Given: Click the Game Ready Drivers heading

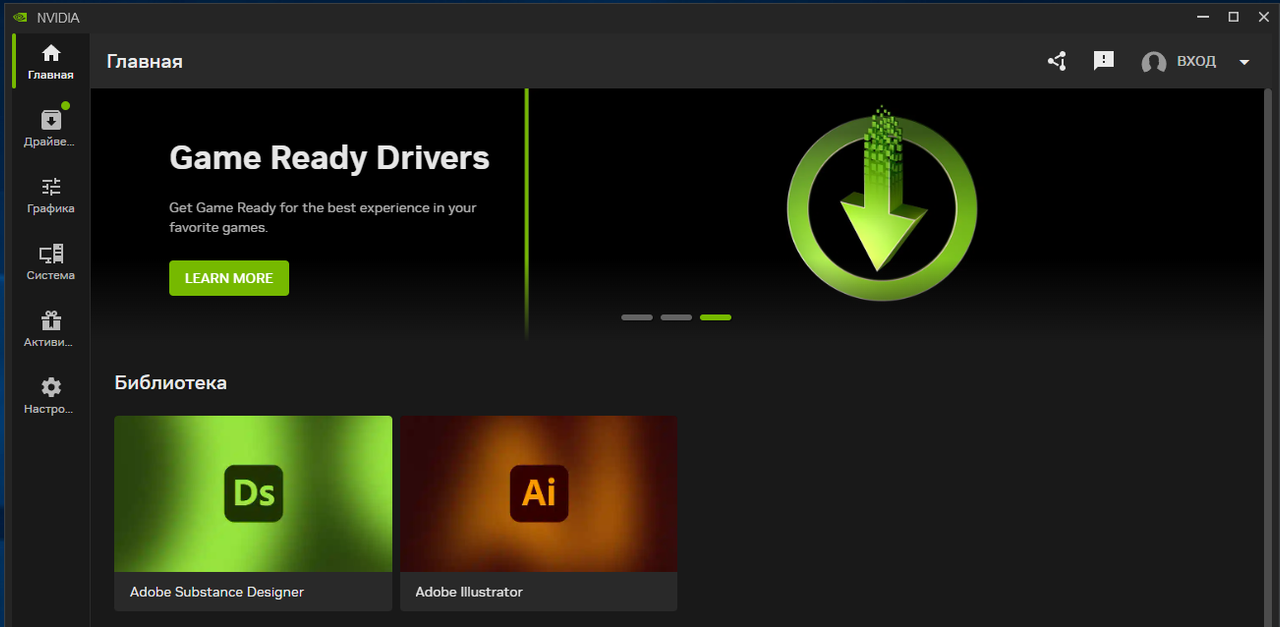Looking at the screenshot, I should pos(329,158).
